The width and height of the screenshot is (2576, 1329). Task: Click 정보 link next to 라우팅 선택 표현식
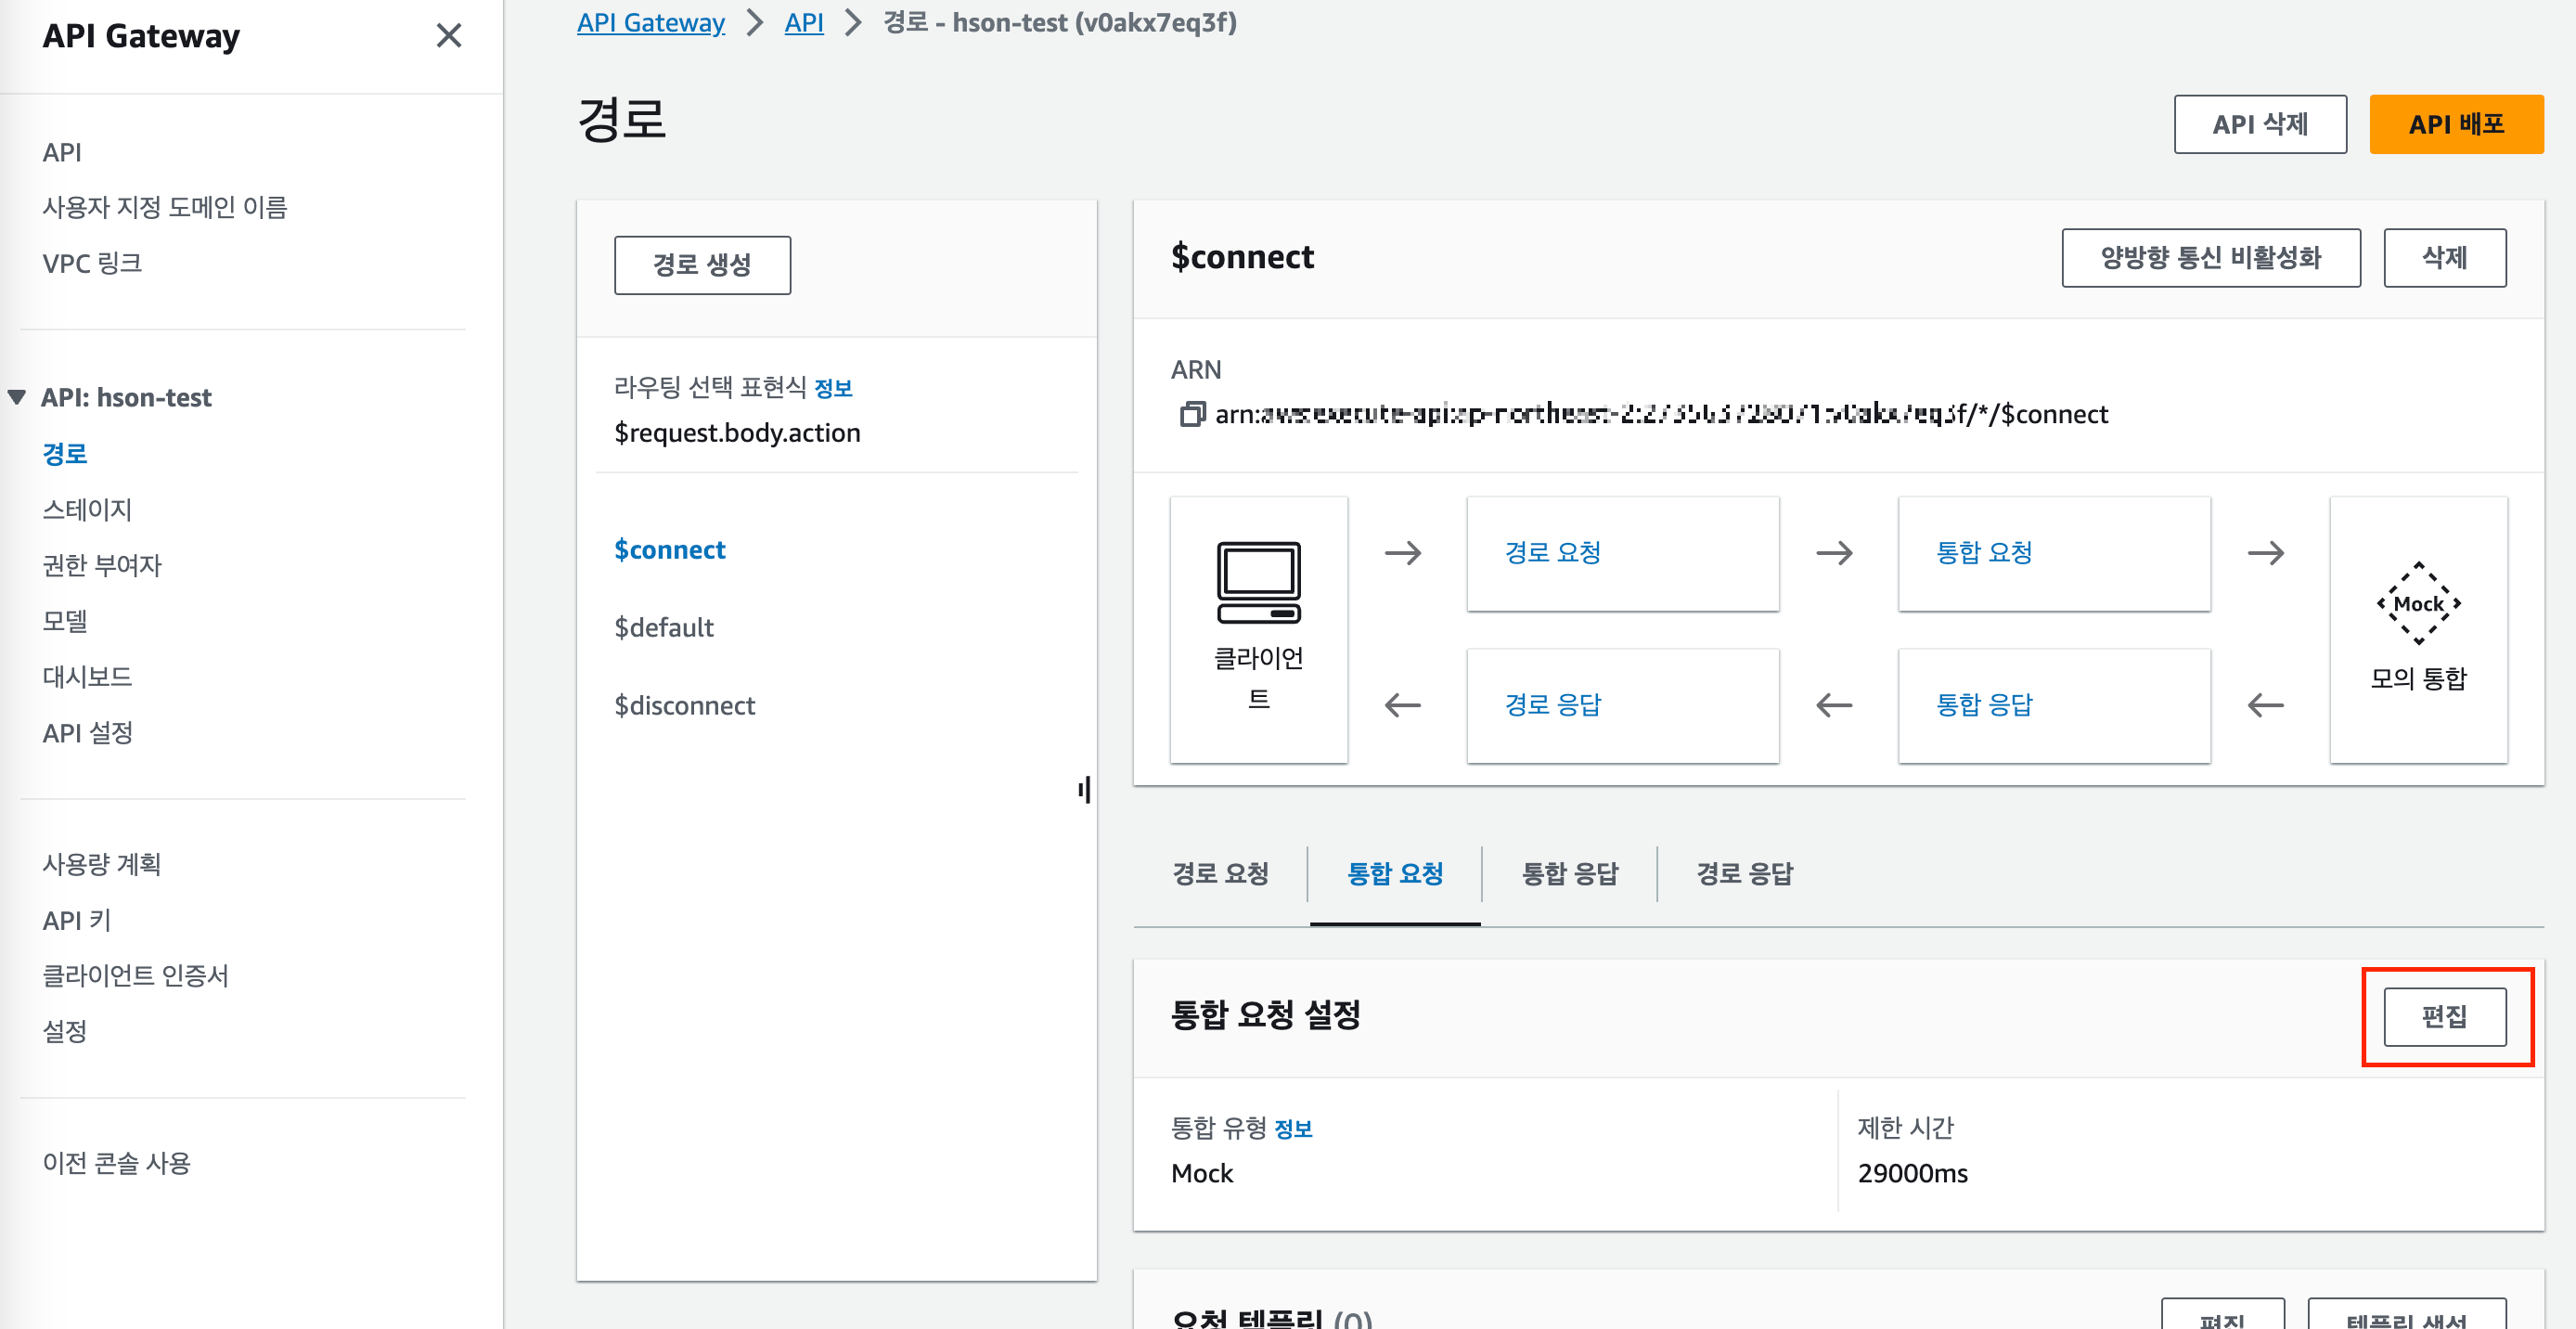pos(833,388)
